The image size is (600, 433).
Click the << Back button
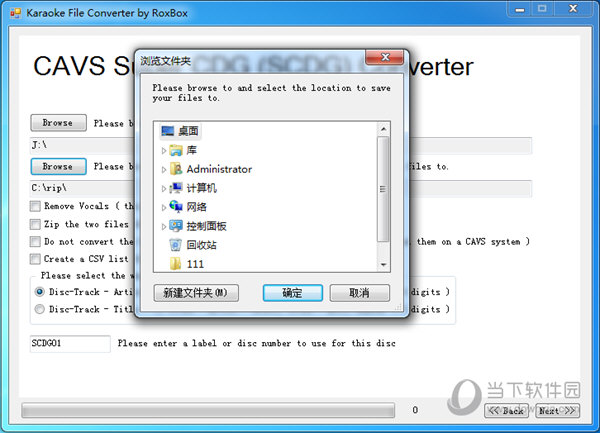click(x=506, y=411)
